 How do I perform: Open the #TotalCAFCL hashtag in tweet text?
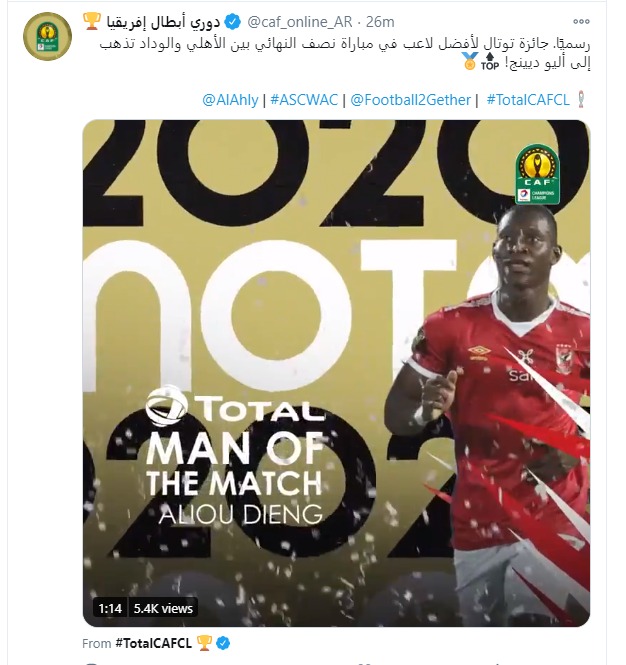click(528, 100)
